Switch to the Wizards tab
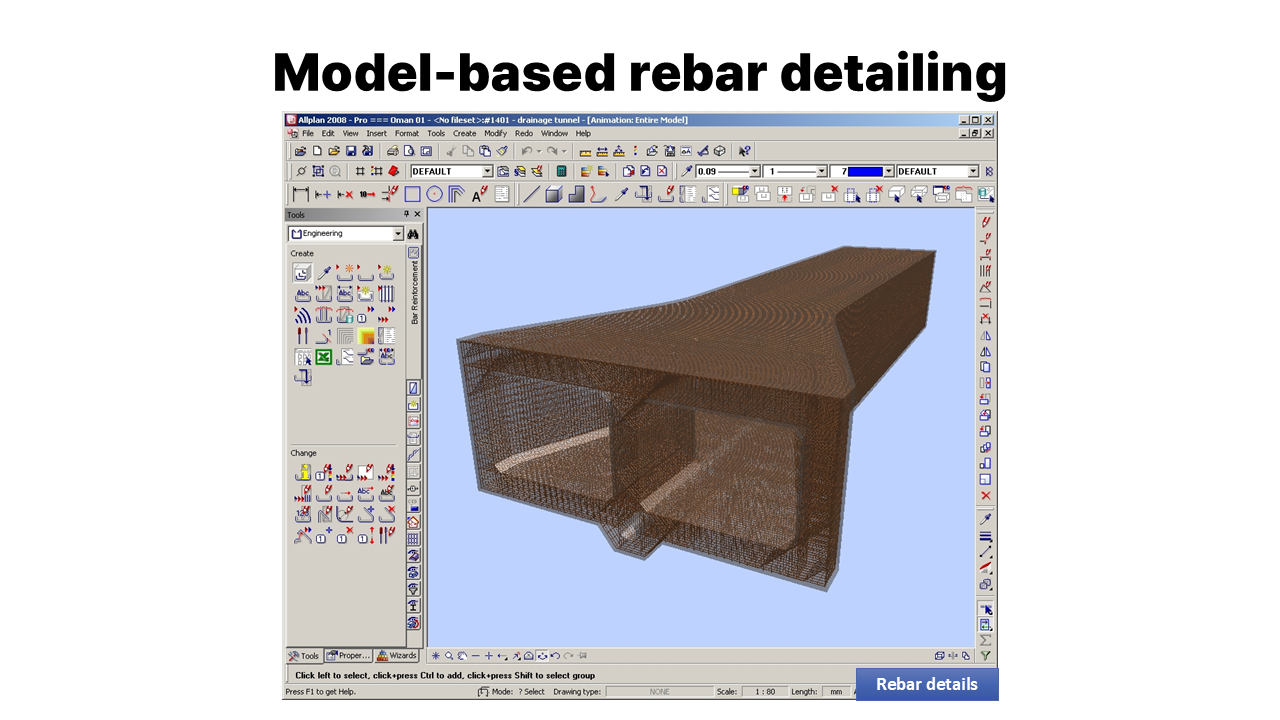 (397, 656)
